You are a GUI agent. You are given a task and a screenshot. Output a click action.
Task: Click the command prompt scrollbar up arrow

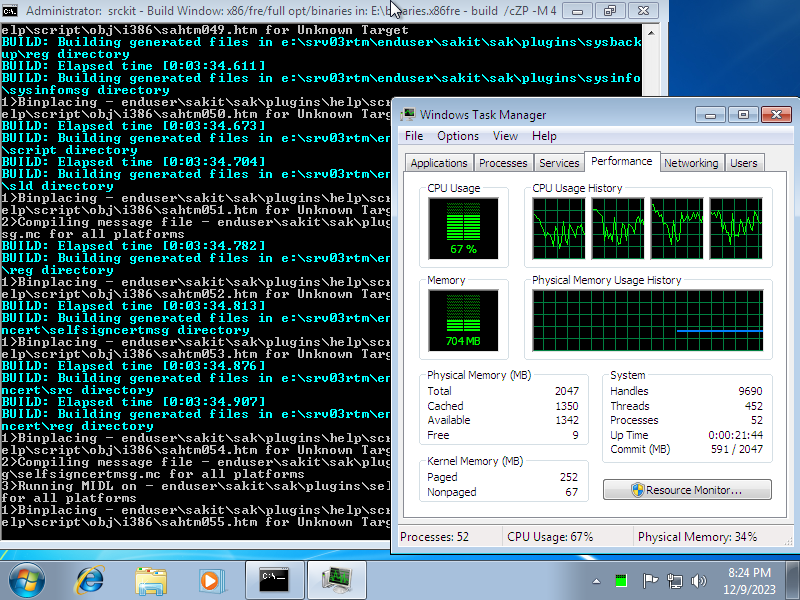[651, 33]
